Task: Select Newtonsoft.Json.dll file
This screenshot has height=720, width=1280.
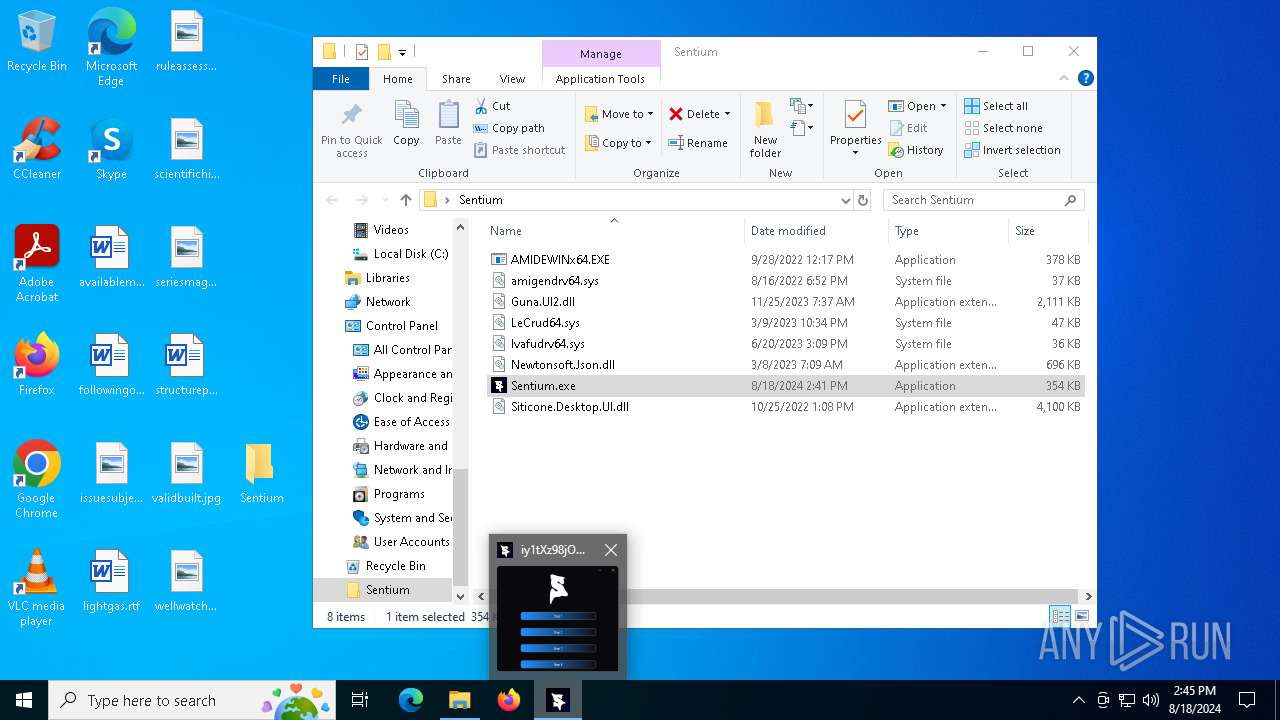Action: click(785, 365)
